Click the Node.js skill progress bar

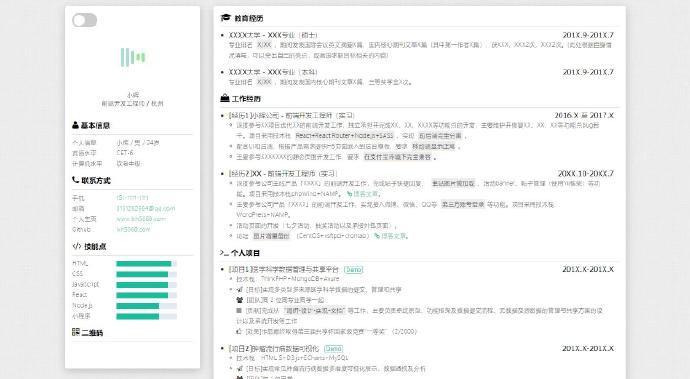[x=147, y=306]
